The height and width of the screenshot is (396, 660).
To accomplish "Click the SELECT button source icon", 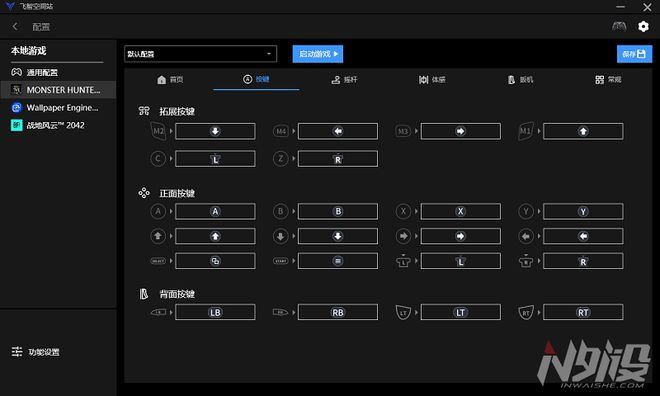I will click(158, 261).
